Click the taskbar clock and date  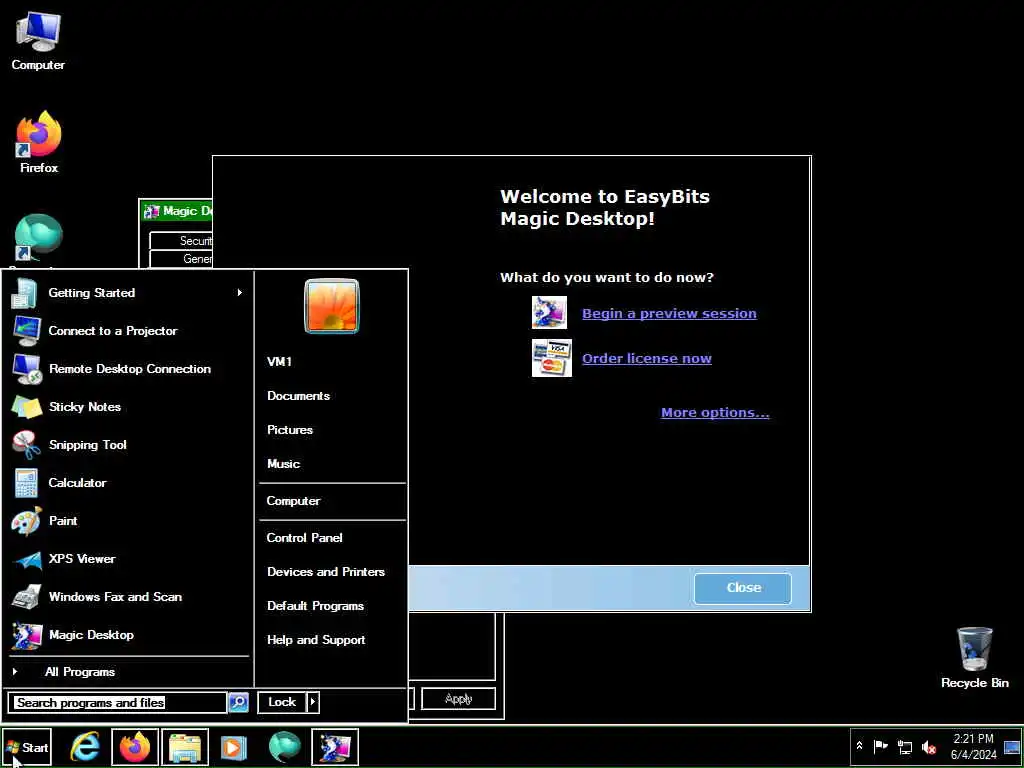point(974,746)
